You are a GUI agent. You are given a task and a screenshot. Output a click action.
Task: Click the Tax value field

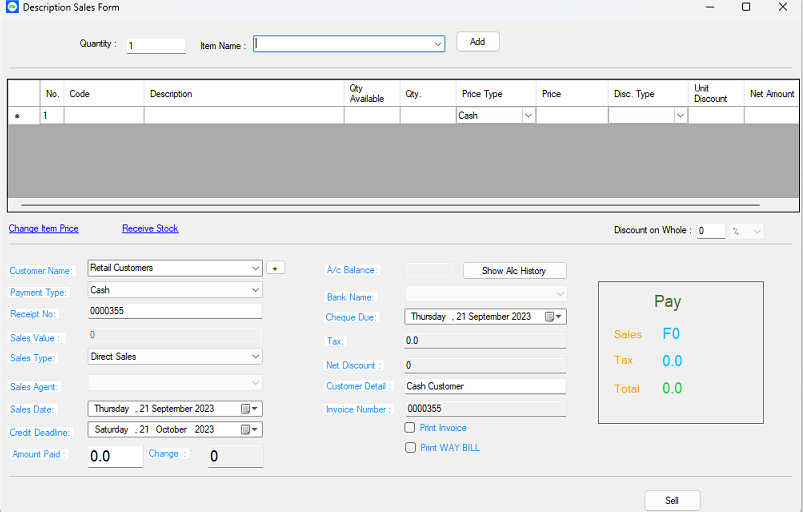click(485, 340)
